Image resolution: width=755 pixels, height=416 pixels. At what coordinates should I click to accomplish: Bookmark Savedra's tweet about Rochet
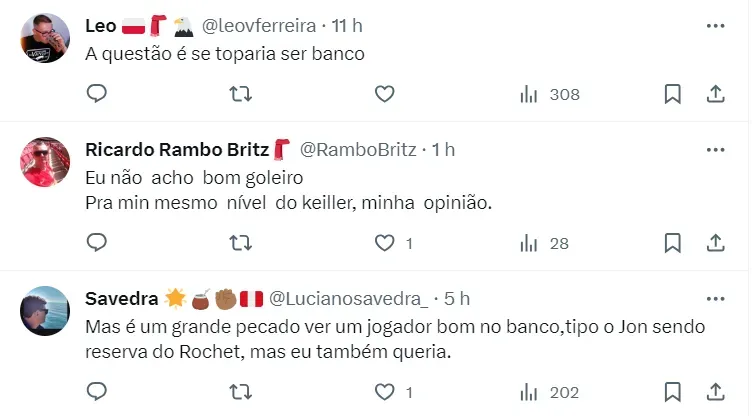tap(673, 390)
